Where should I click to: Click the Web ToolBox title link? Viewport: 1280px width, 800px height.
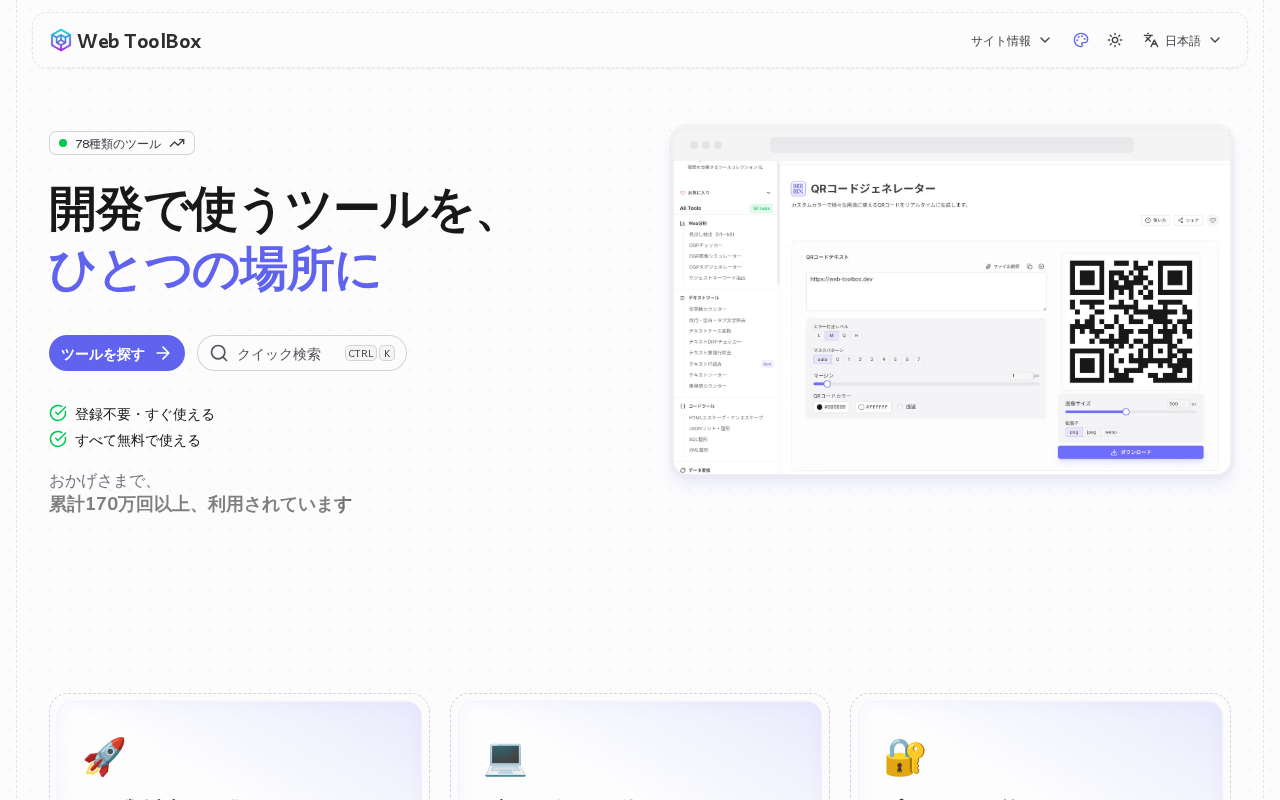click(139, 41)
